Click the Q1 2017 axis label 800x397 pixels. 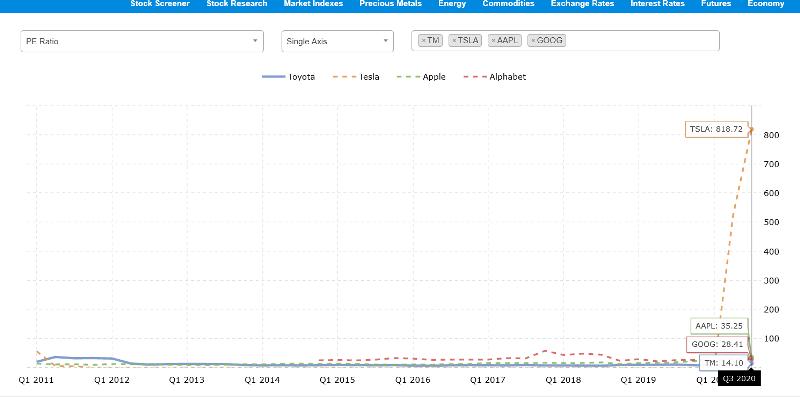point(488,380)
